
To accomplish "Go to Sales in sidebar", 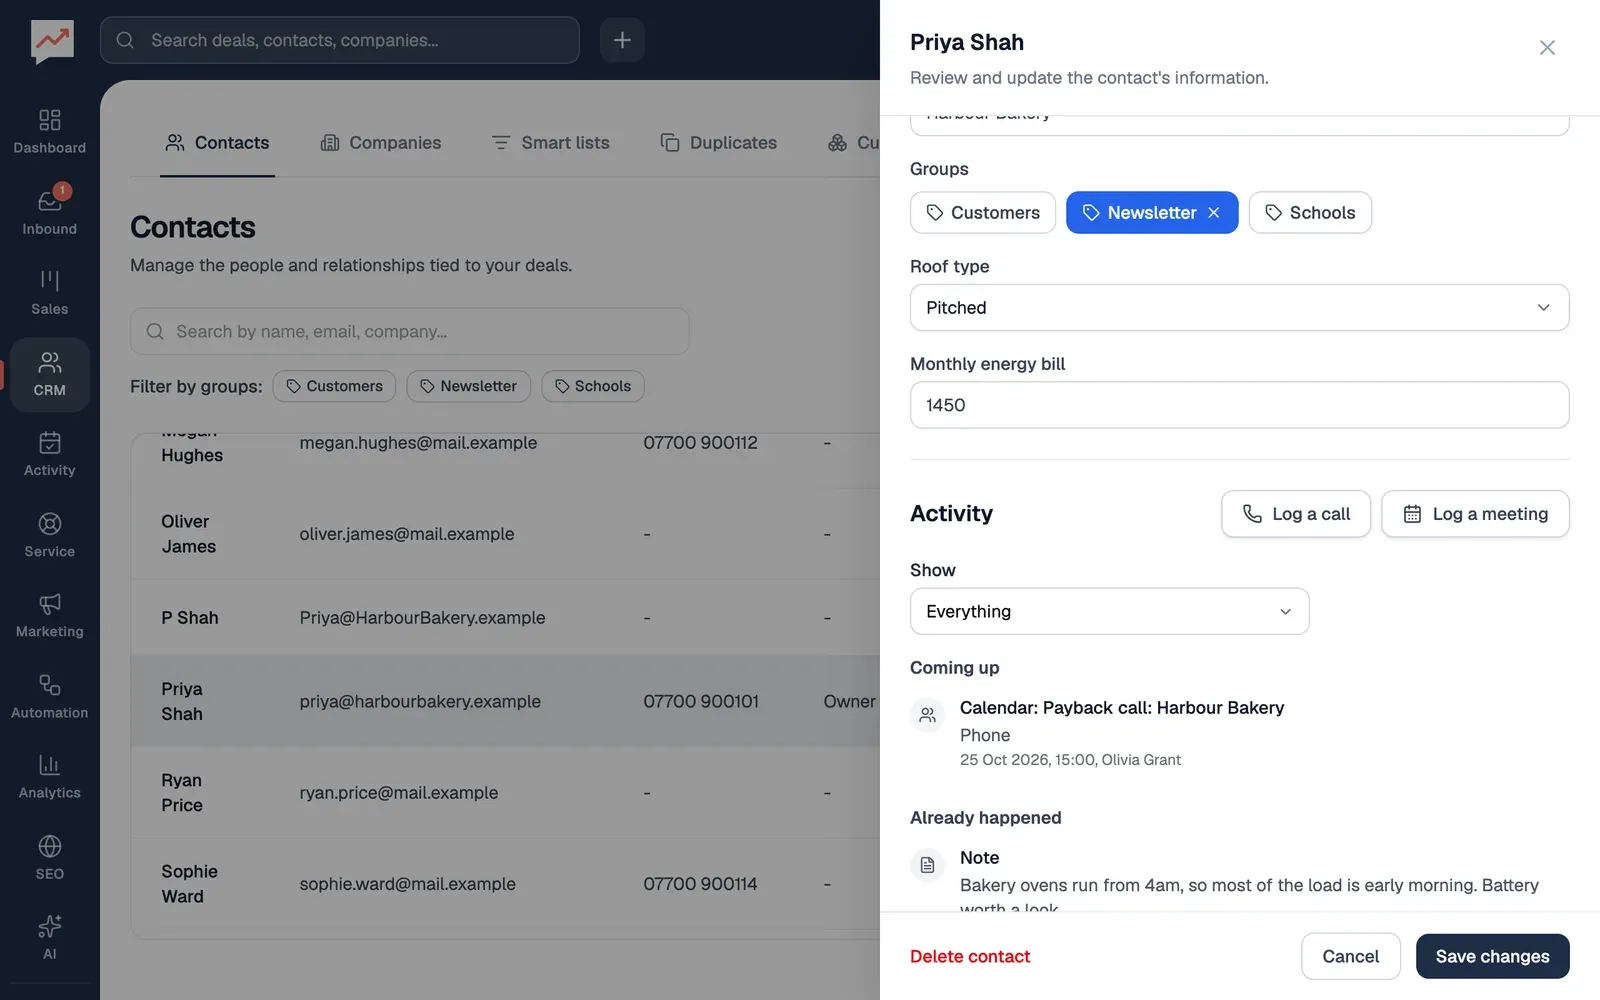I will tap(49, 293).
